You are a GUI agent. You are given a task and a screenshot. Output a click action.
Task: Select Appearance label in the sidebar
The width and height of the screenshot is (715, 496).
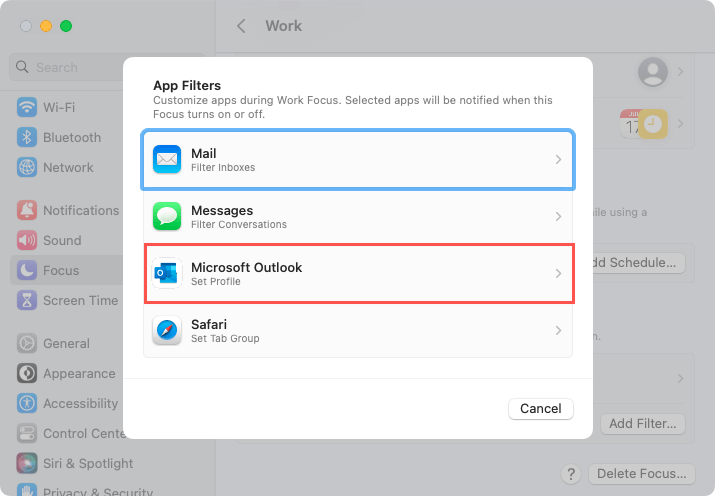(79, 373)
